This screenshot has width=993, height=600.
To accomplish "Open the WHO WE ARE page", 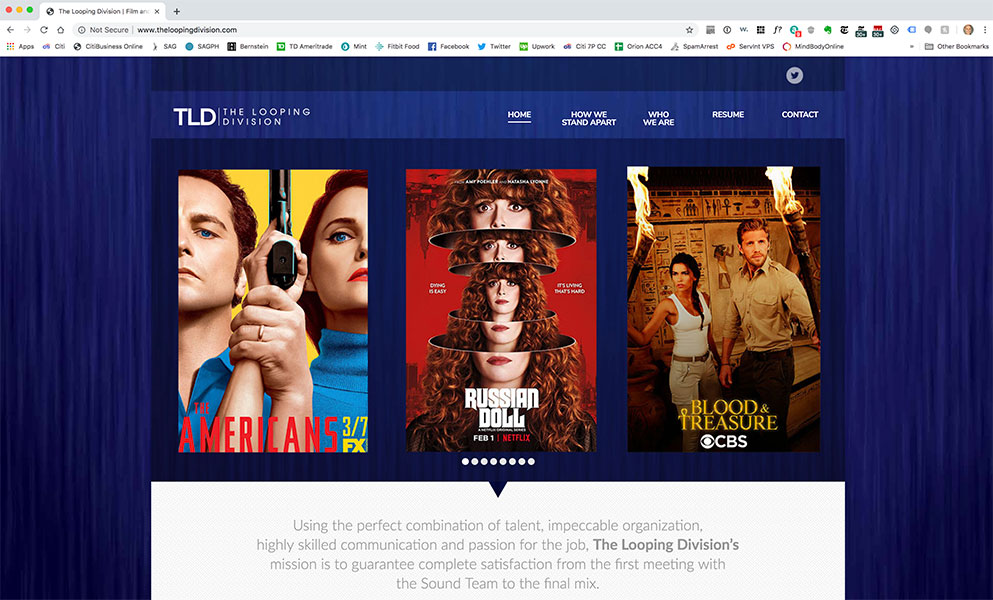I will [659, 118].
